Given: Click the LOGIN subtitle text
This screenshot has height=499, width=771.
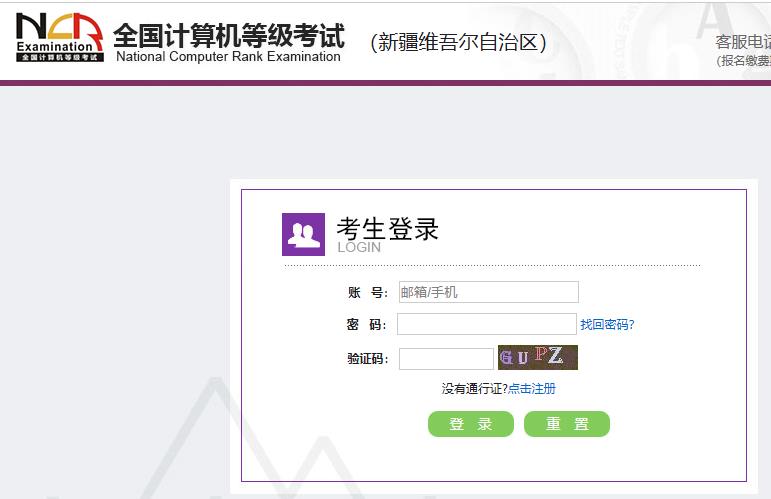Looking at the screenshot, I should click(359, 247).
